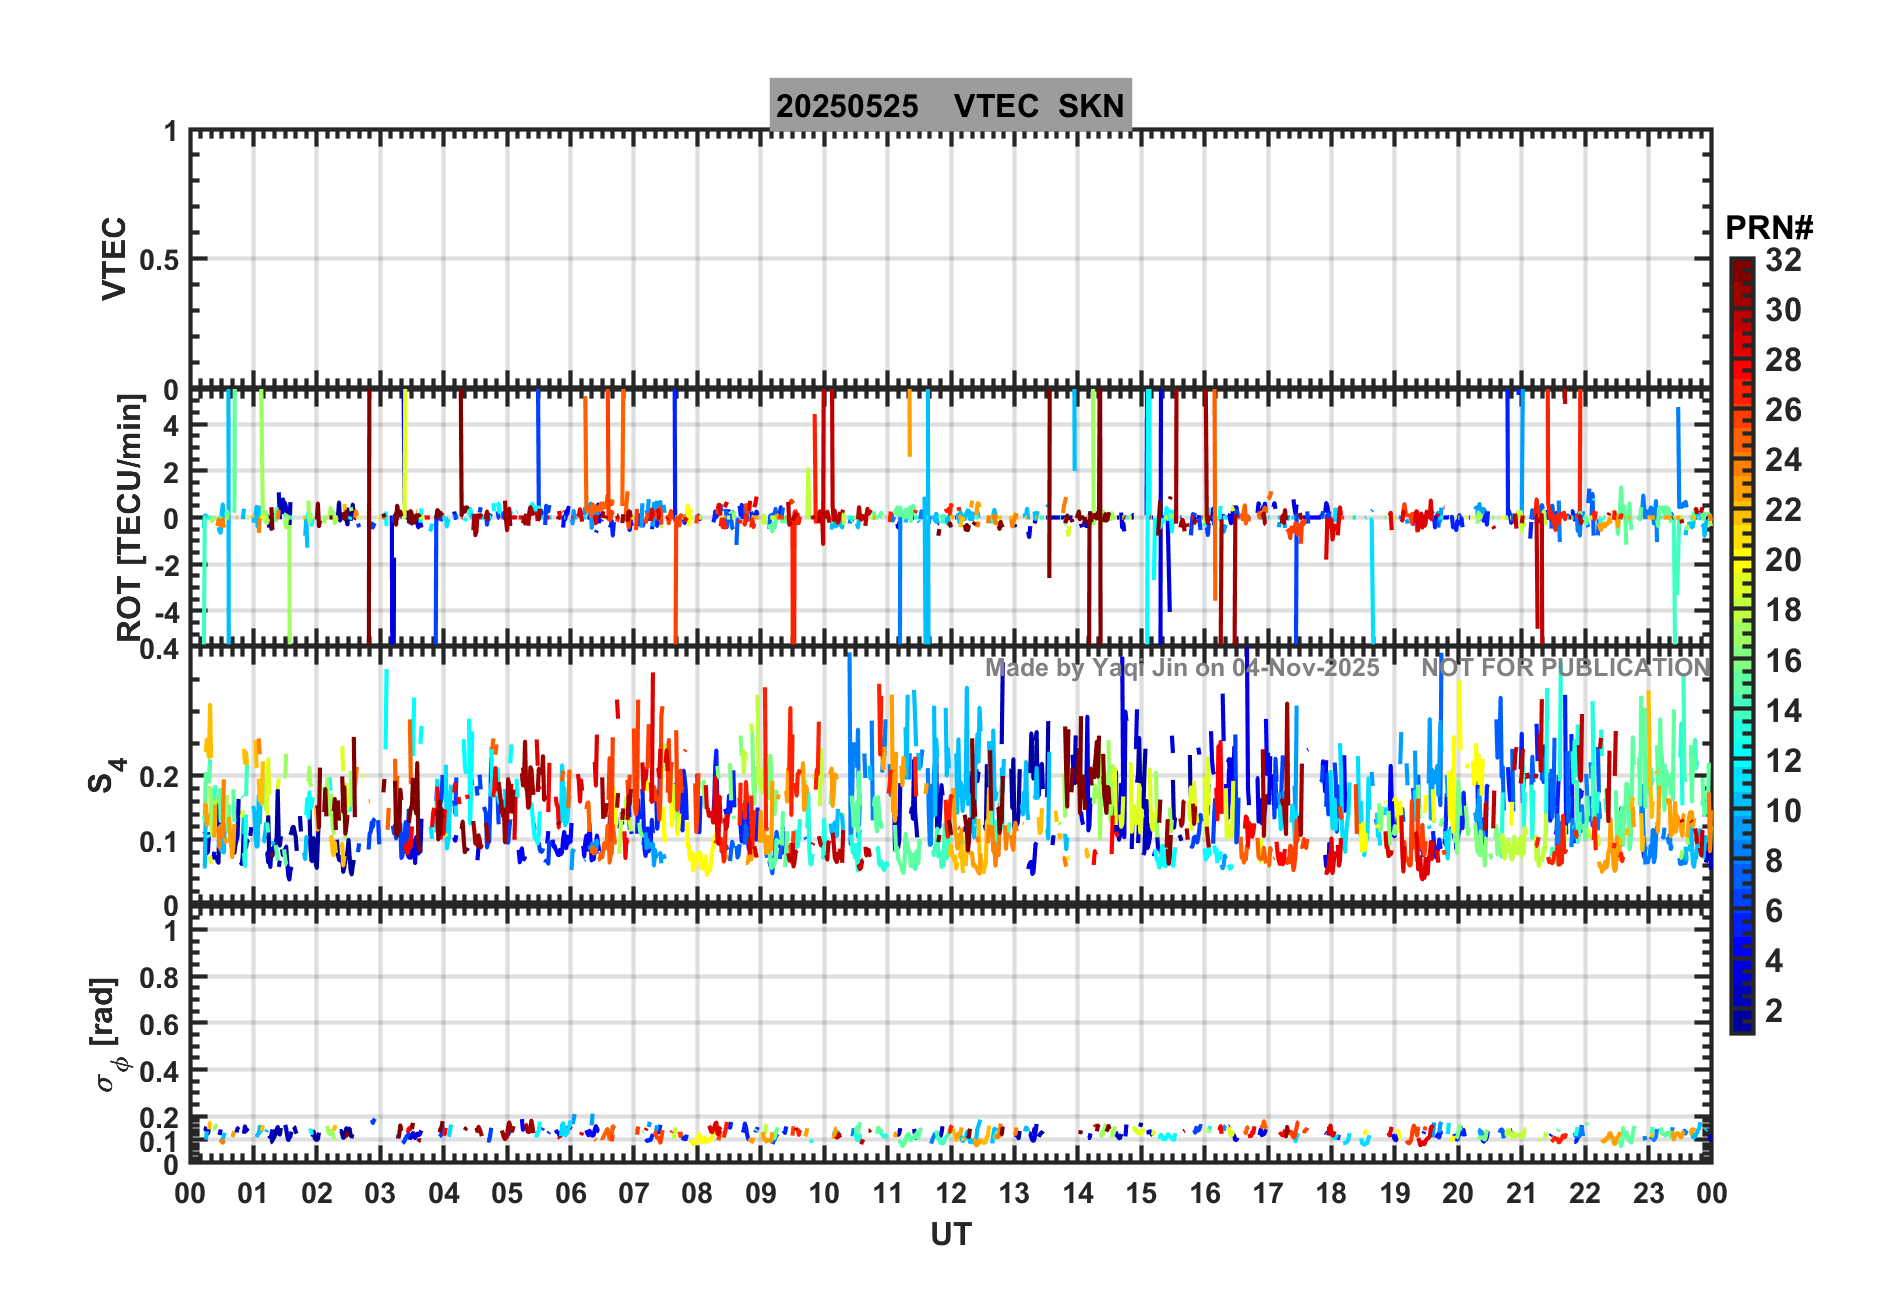
Task: Click the 23 hour tick label on UT axis
Action: tap(1648, 1193)
